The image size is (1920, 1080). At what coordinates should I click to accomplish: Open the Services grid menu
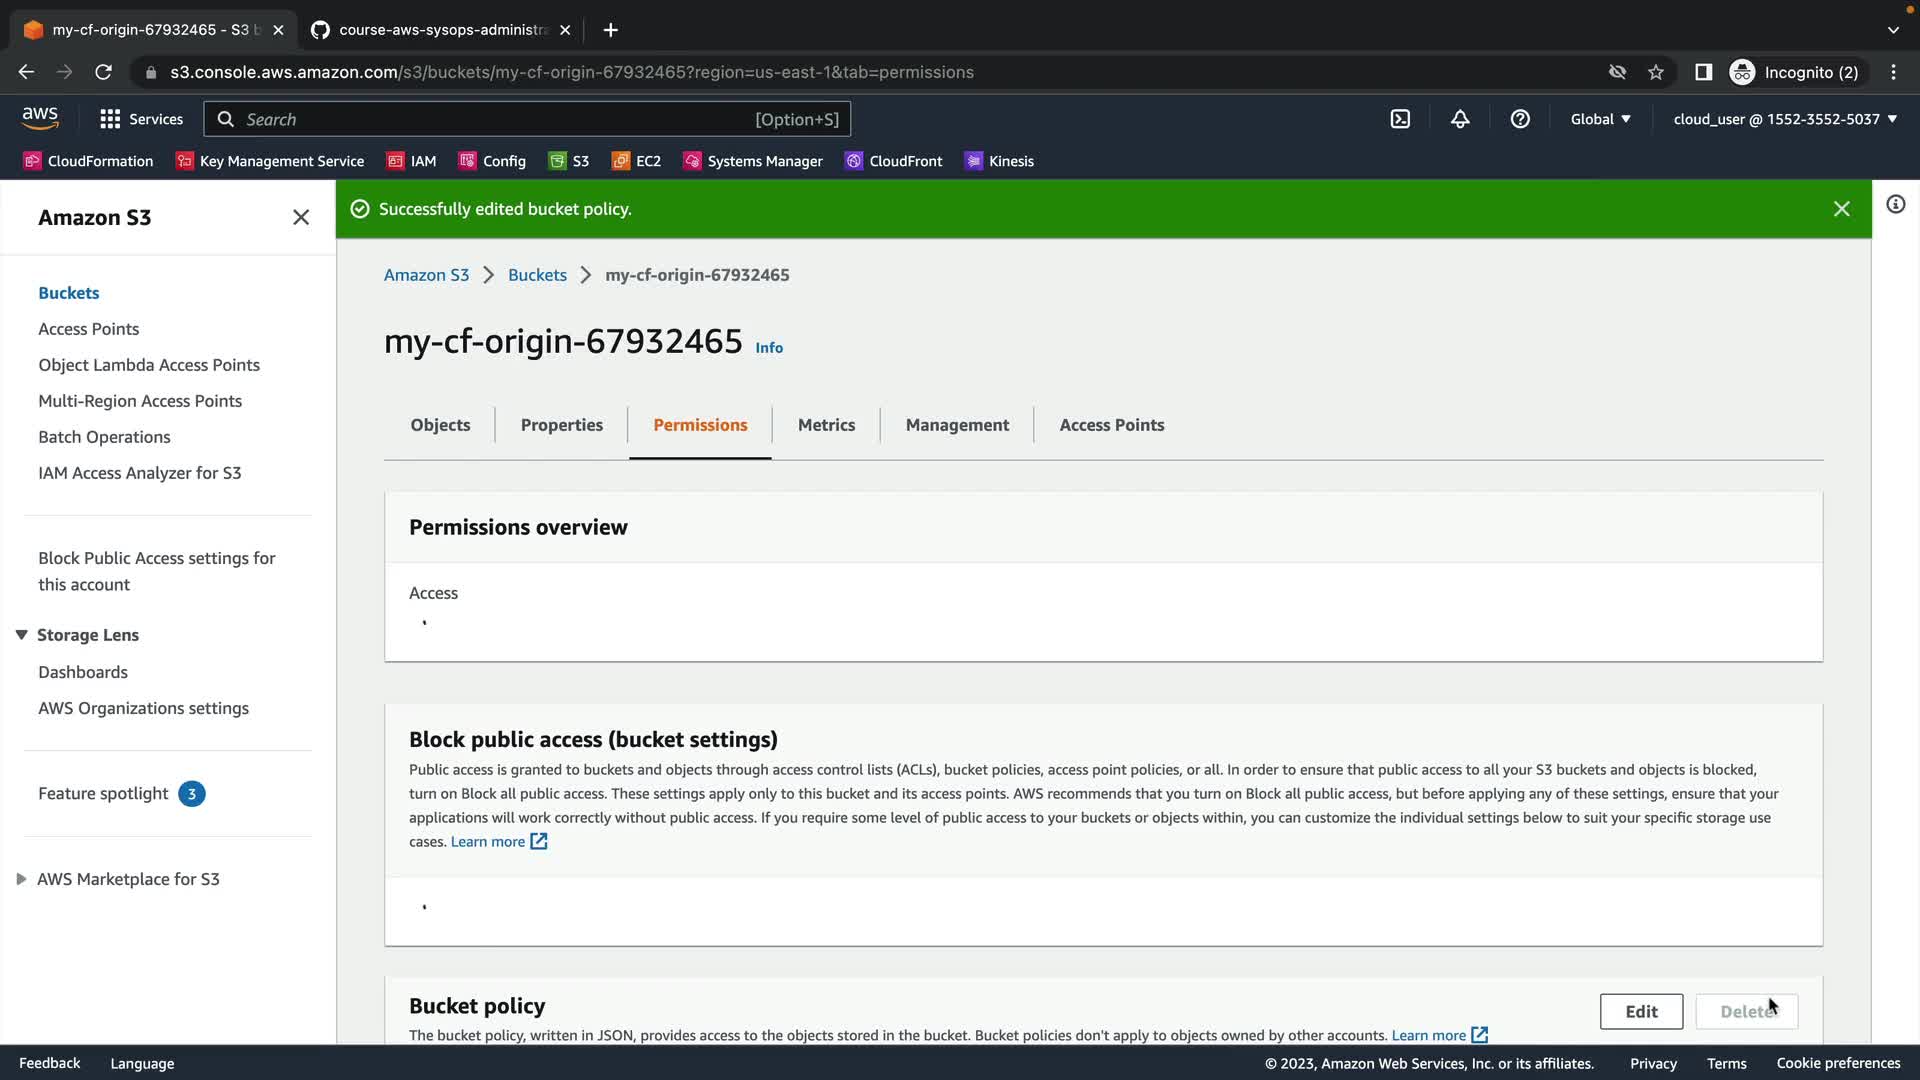[141, 119]
